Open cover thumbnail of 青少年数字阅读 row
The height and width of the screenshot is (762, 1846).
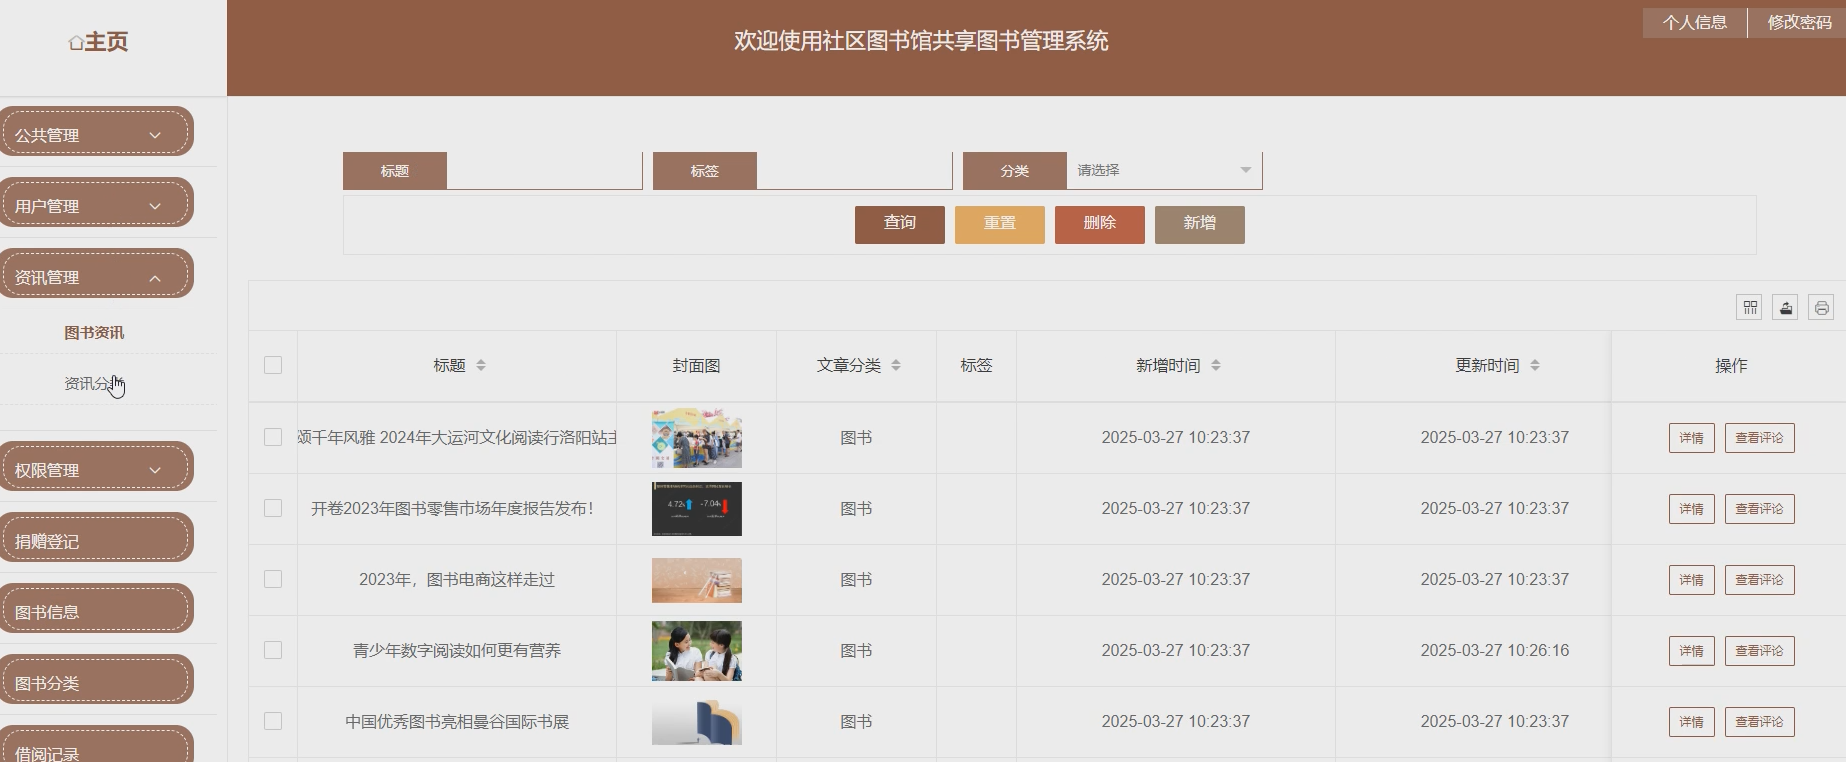click(697, 651)
